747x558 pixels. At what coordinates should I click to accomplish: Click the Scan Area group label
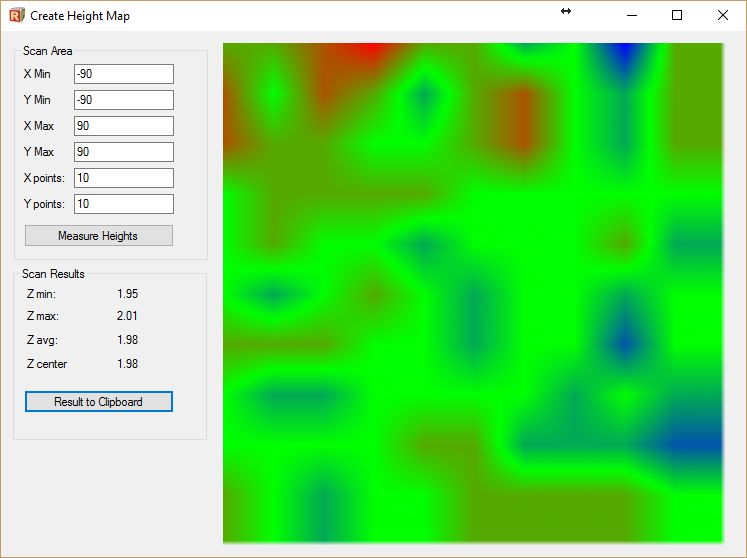47,51
